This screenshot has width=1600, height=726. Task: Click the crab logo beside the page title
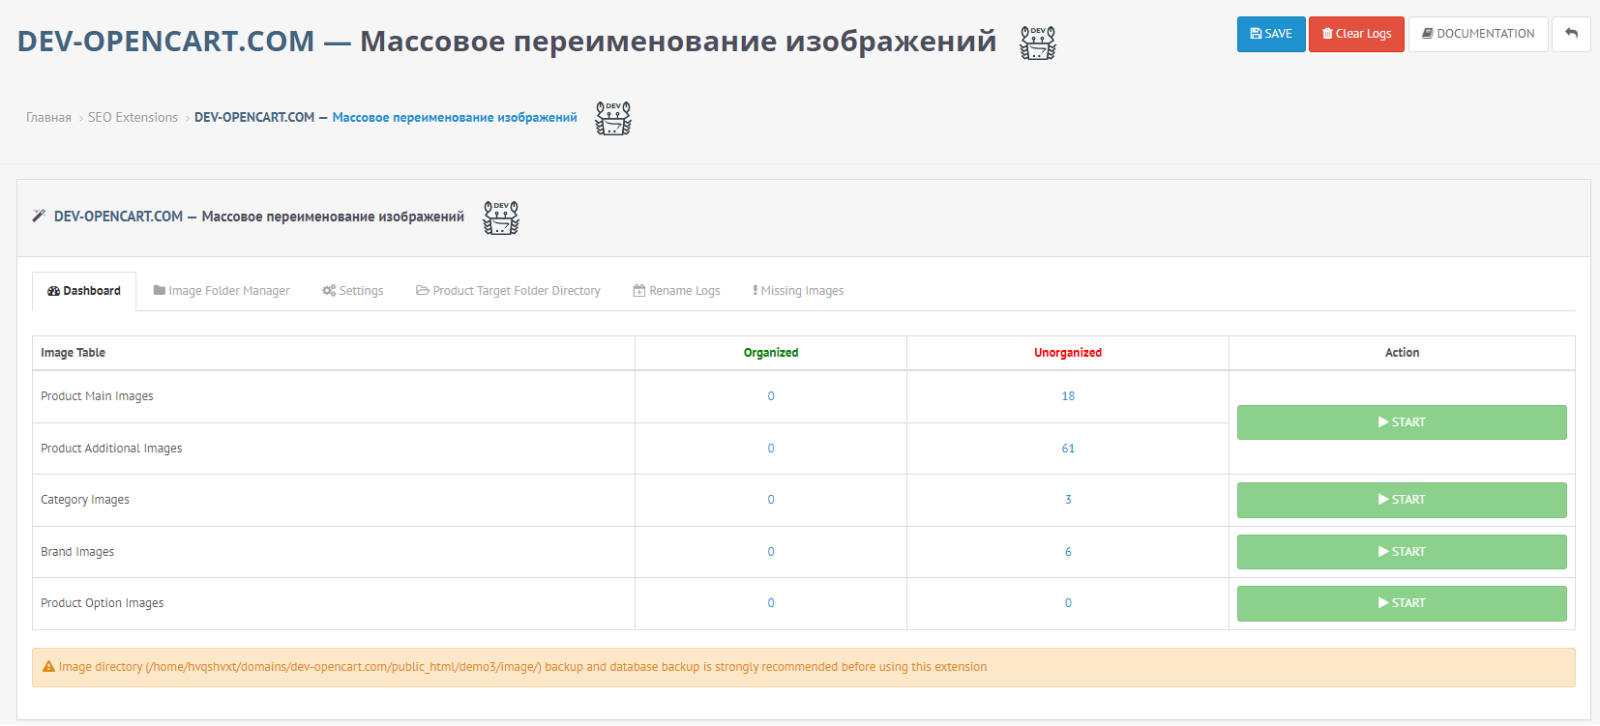click(1038, 43)
